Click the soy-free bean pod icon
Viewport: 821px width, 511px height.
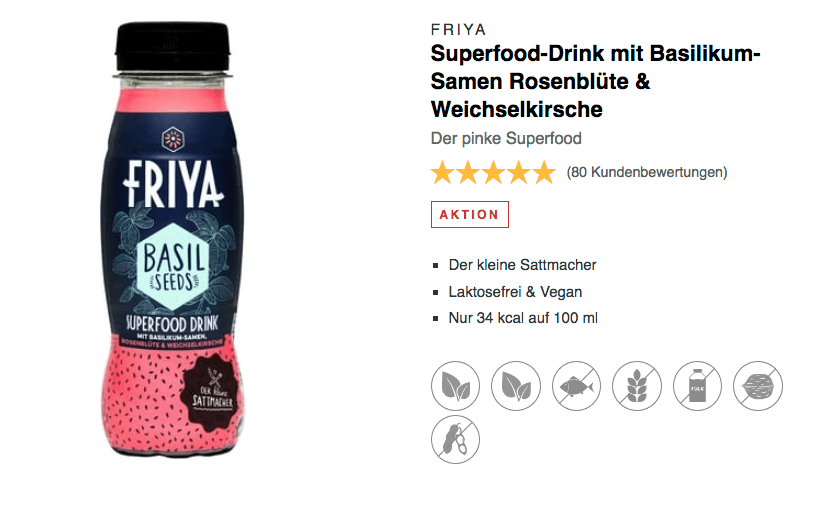pyautogui.click(x=456, y=439)
